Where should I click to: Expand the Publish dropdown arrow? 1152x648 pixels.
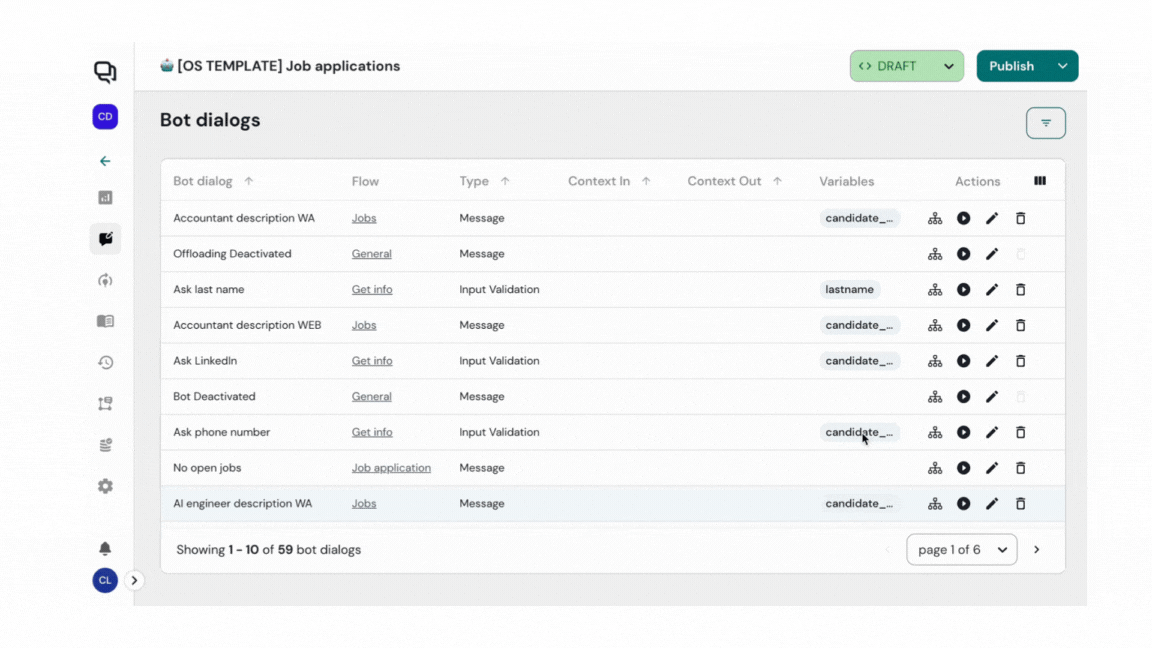(x=1062, y=66)
